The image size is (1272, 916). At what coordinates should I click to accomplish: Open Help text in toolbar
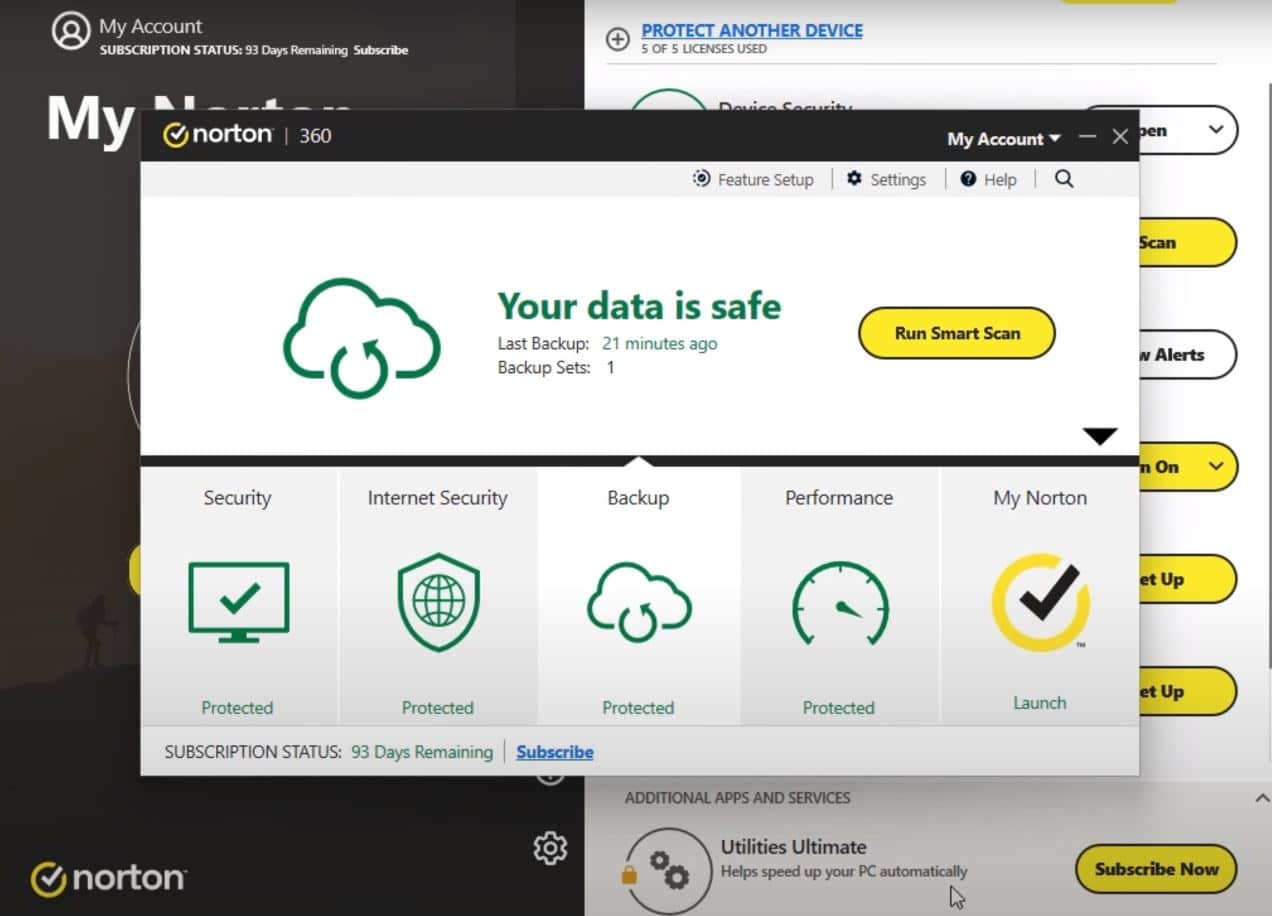pos(1000,180)
